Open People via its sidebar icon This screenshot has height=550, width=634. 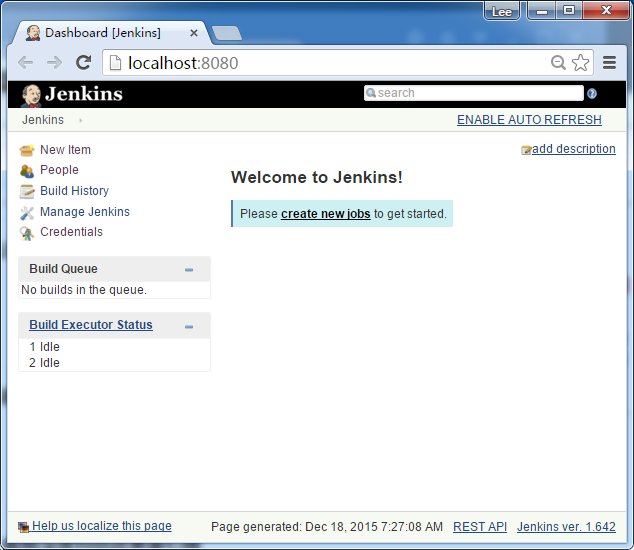point(27,171)
